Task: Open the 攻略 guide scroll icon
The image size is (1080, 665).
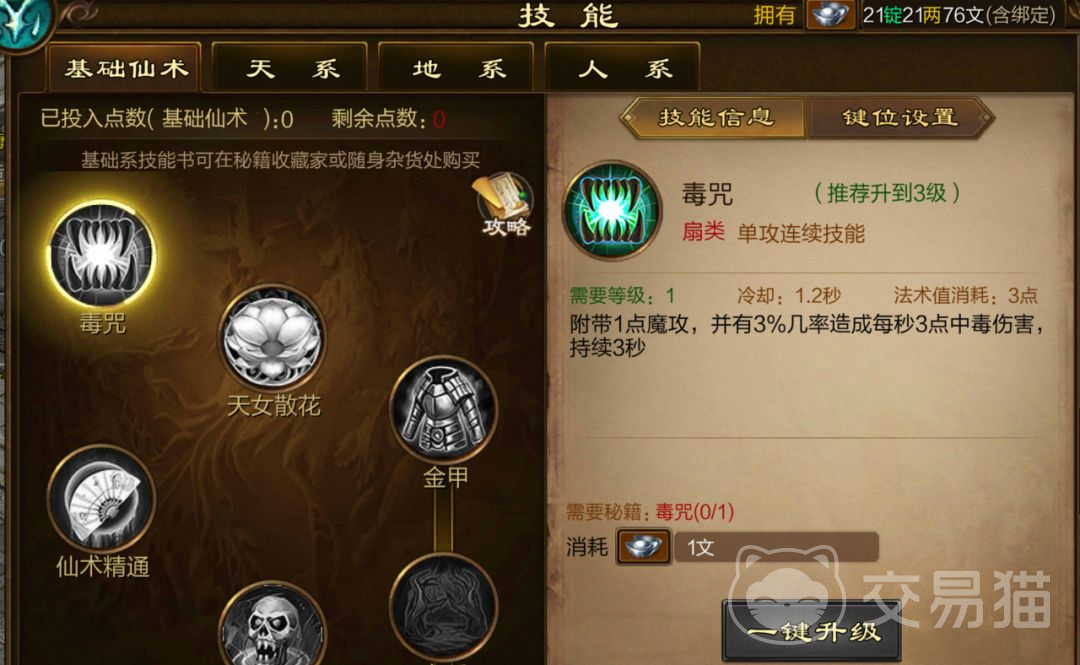Action: pyautogui.click(x=505, y=205)
